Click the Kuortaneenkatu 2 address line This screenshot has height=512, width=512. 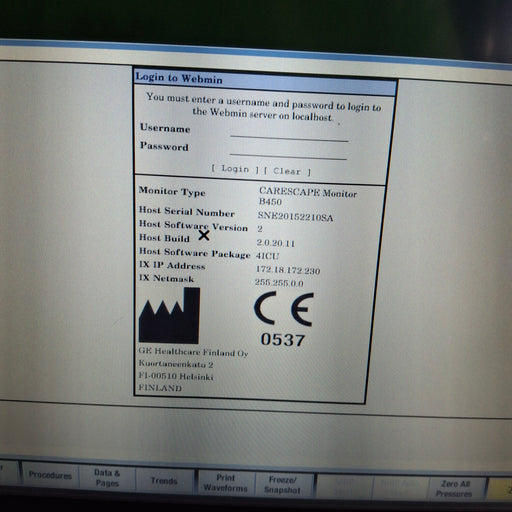tap(176, 364)
